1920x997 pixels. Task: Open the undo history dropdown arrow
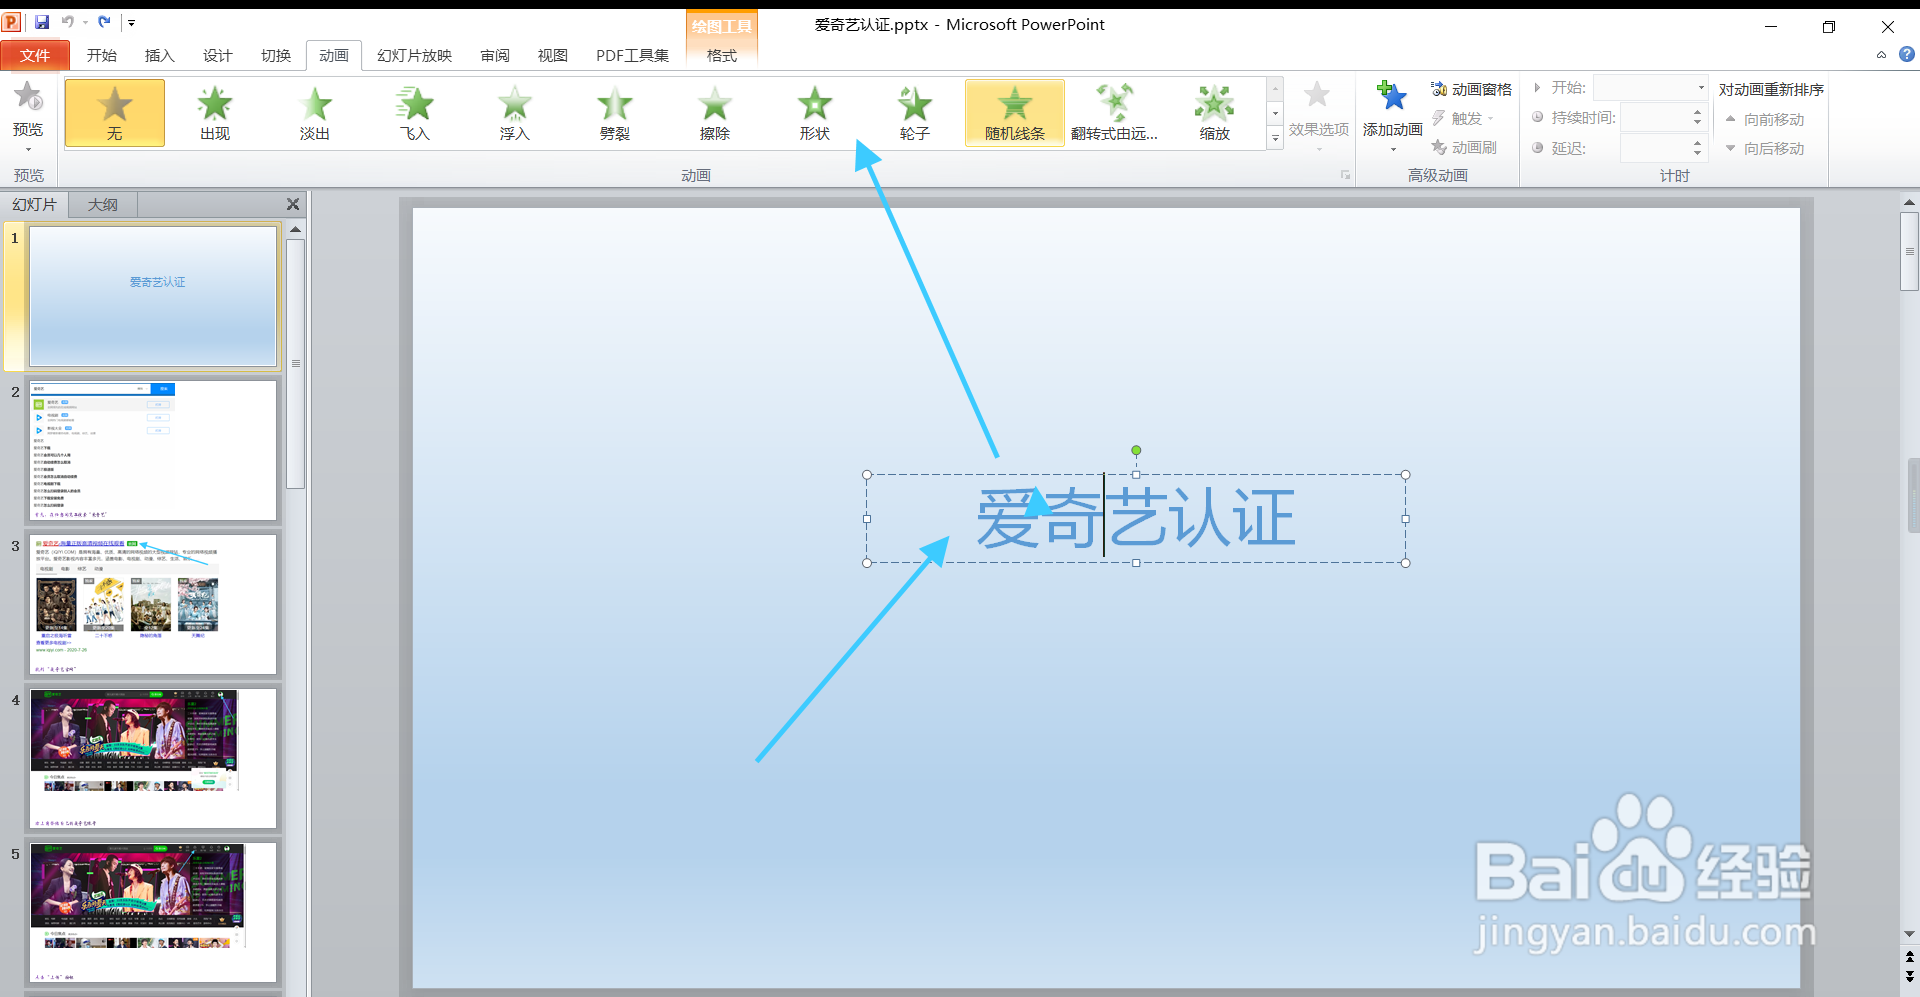[85, 22]
